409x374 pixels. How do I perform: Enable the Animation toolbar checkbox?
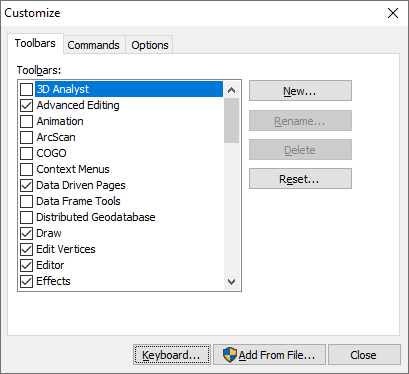click(x=26, y=121)
